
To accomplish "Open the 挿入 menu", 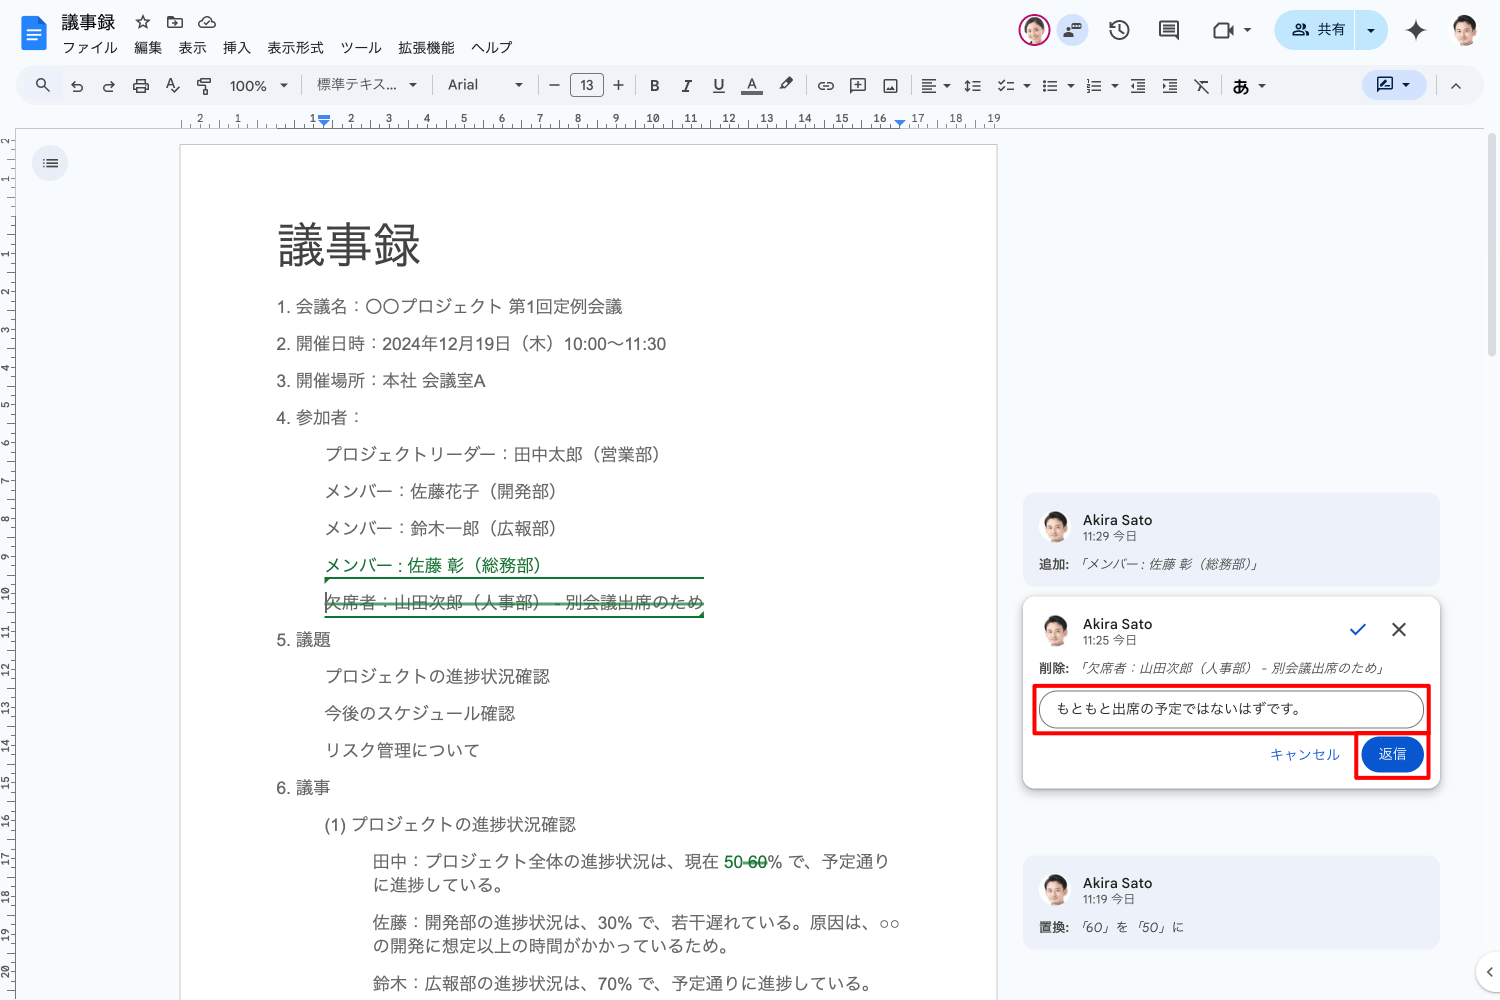I will (x=237, y=48).
